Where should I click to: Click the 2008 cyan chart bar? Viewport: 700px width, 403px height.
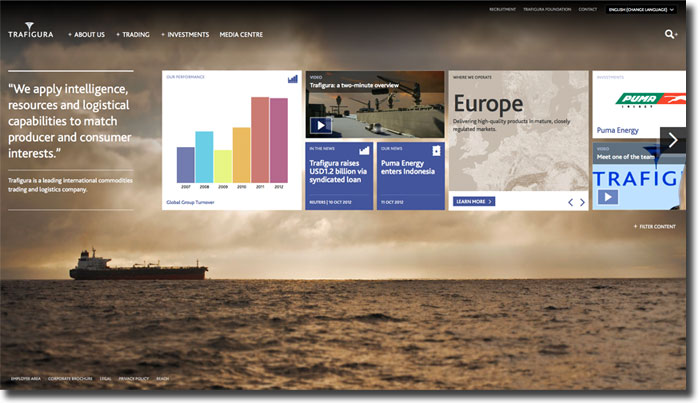(204, 157)
